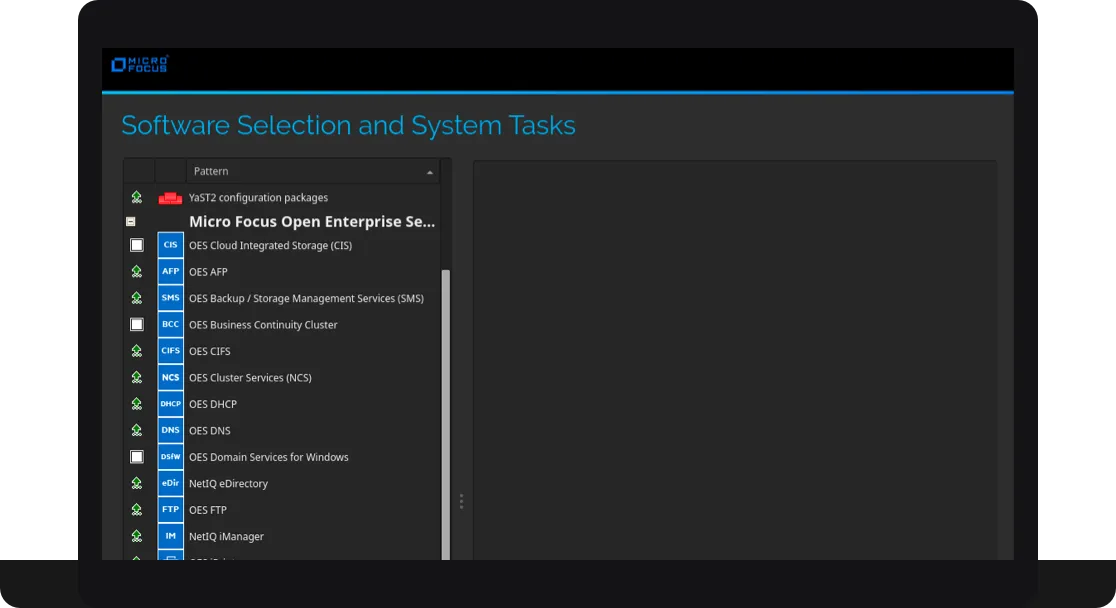Click the CIFS pattern icon
Image resolution: width=1116 pixels, height=608 pixels.
point(170,350)
